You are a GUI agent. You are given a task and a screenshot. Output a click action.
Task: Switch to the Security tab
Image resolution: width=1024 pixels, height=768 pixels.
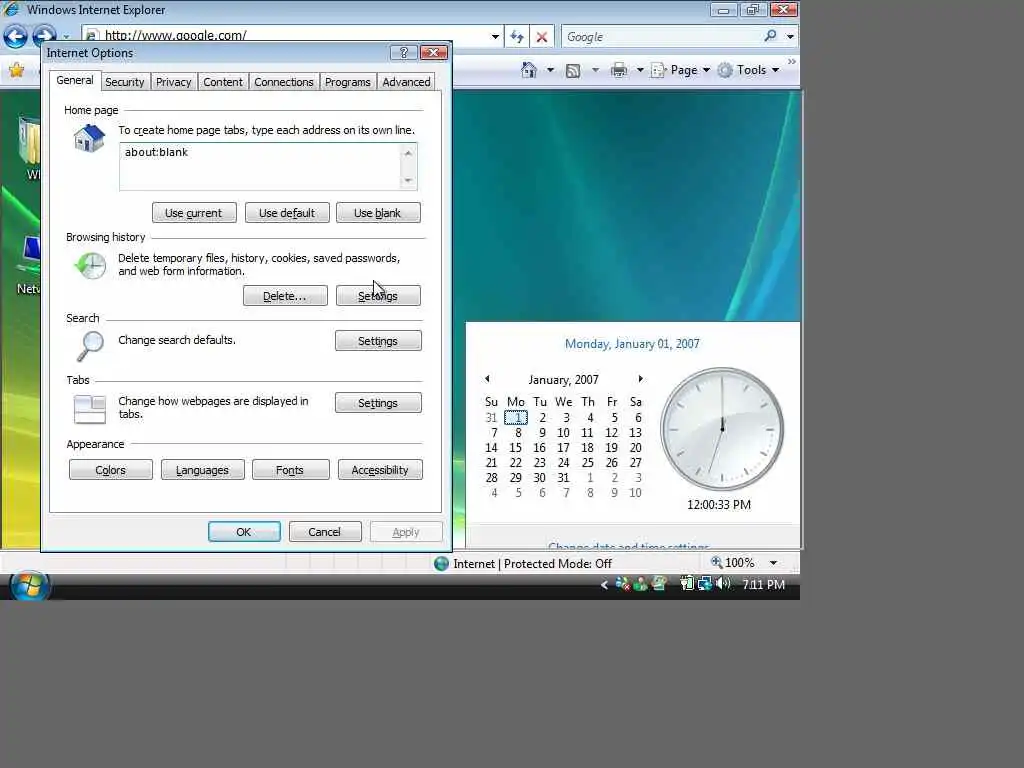click(124, 82)
